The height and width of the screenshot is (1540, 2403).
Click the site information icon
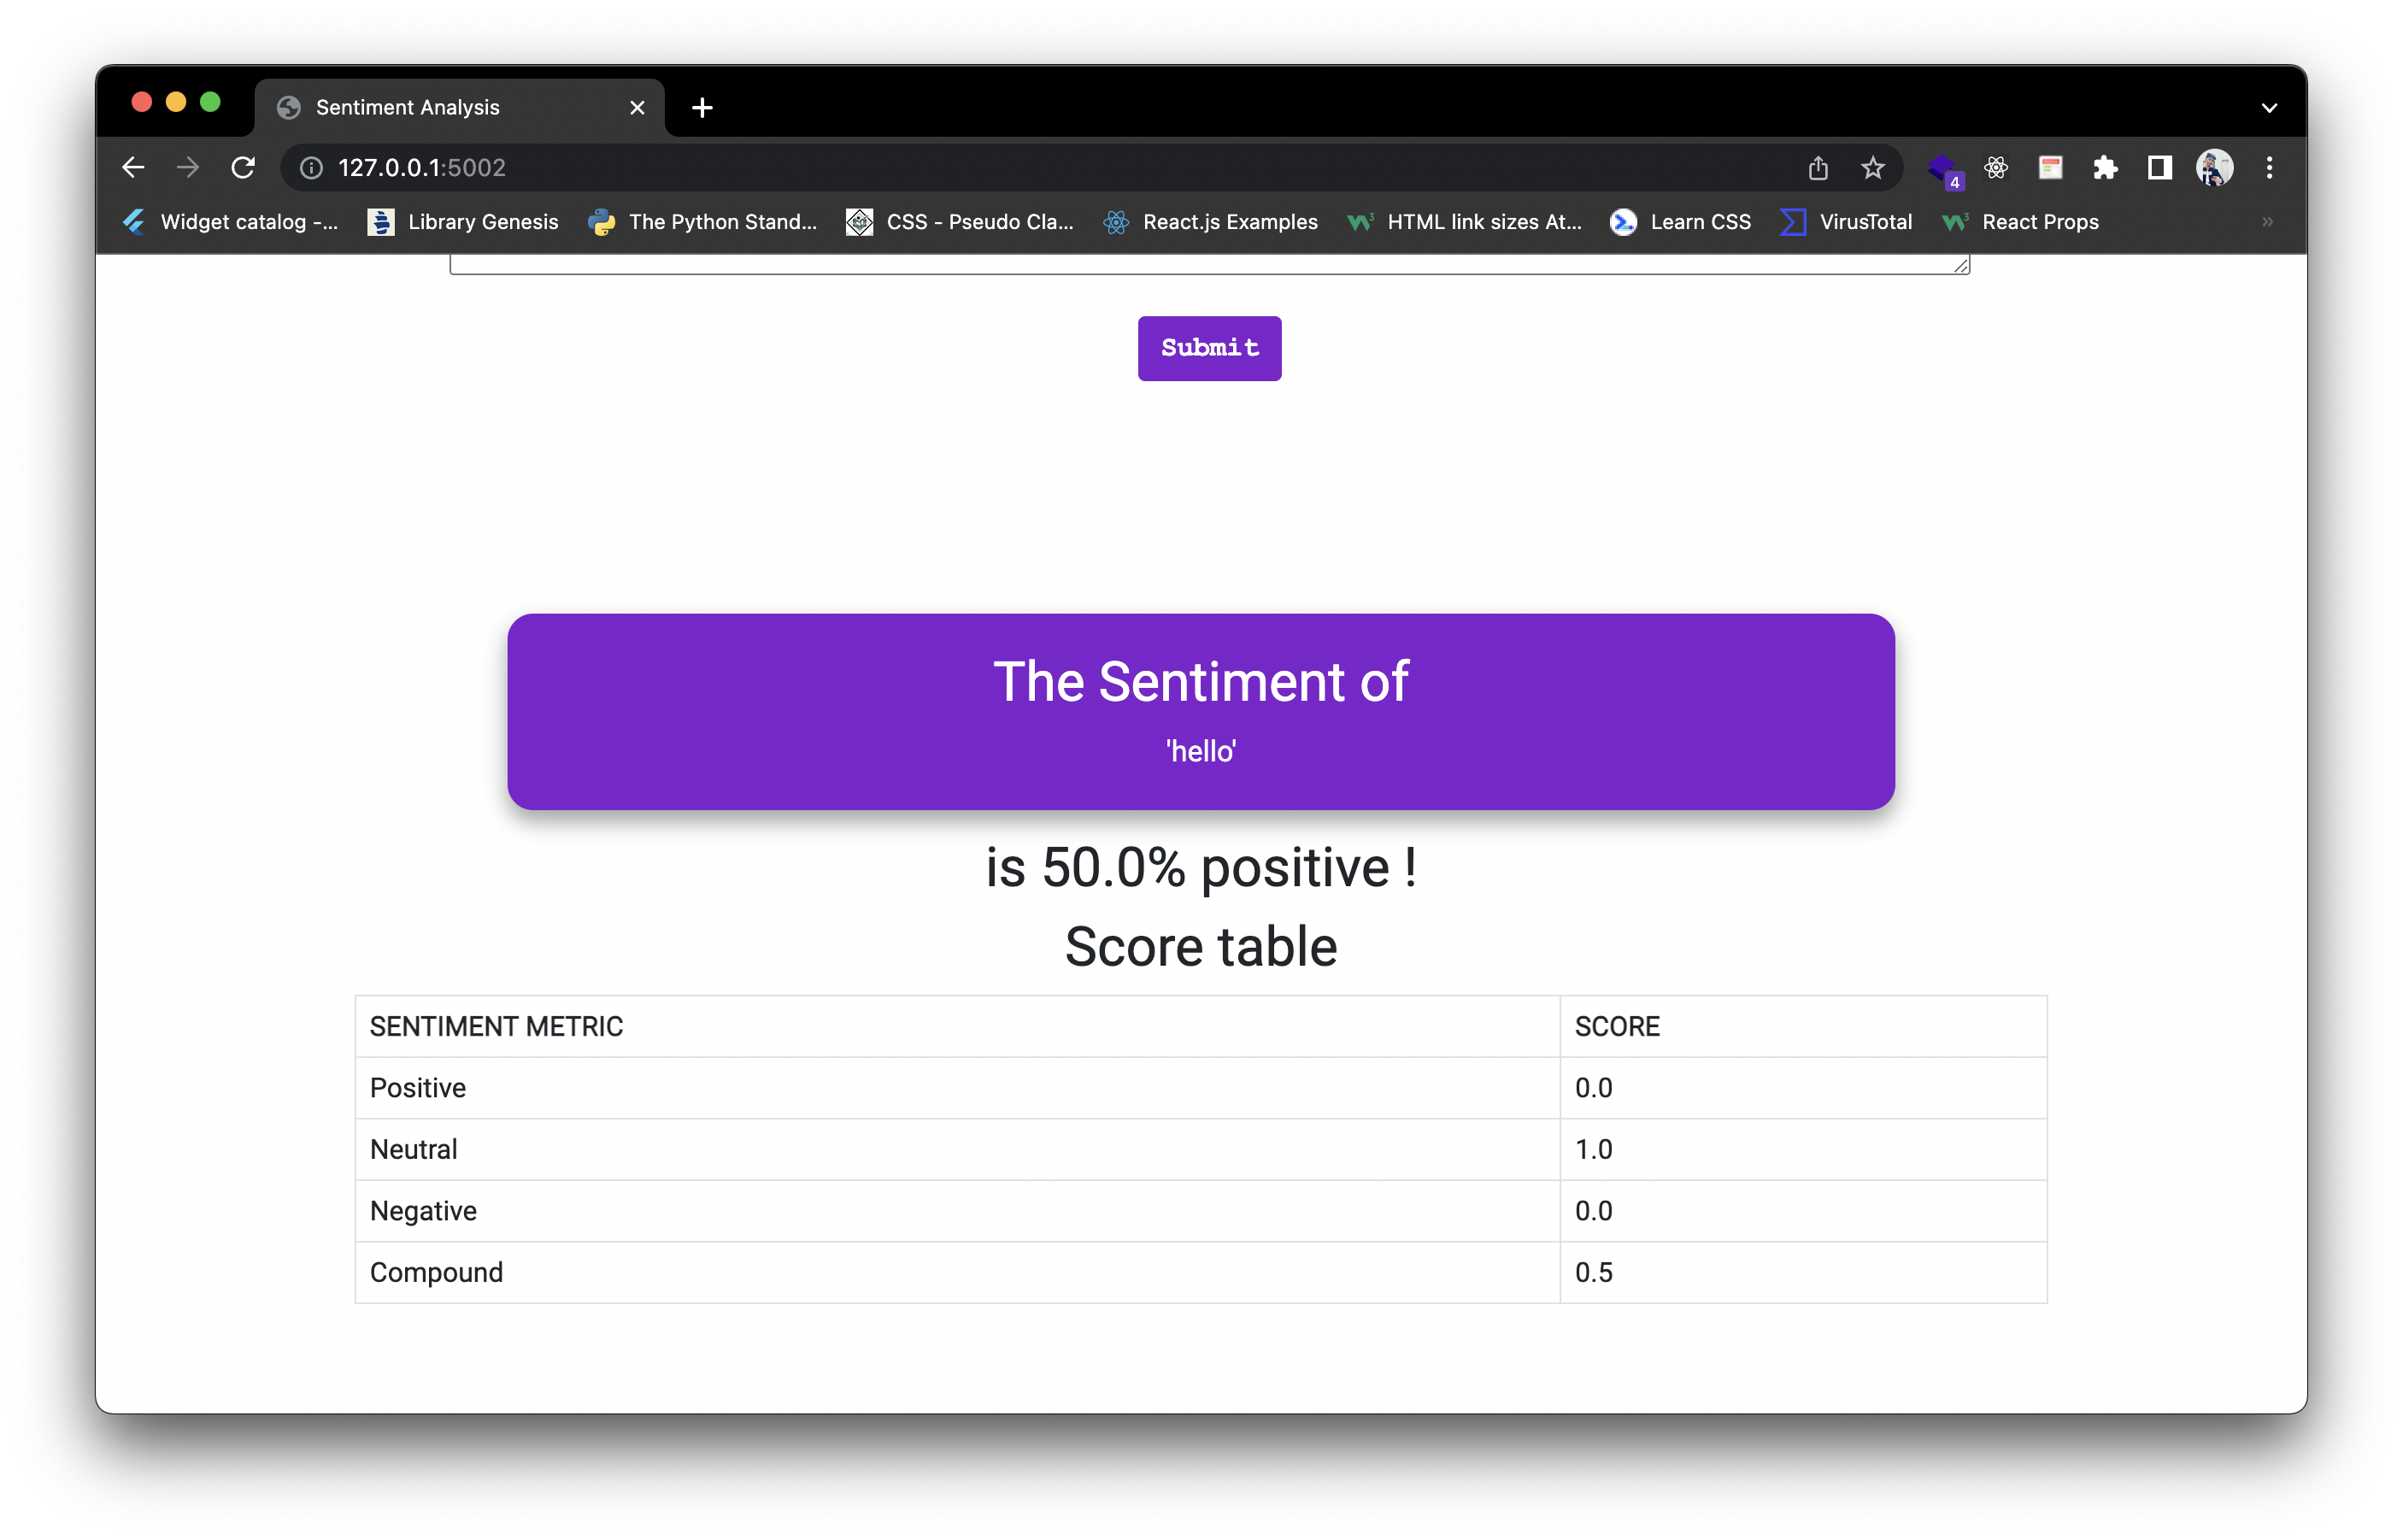coord(312,168)
